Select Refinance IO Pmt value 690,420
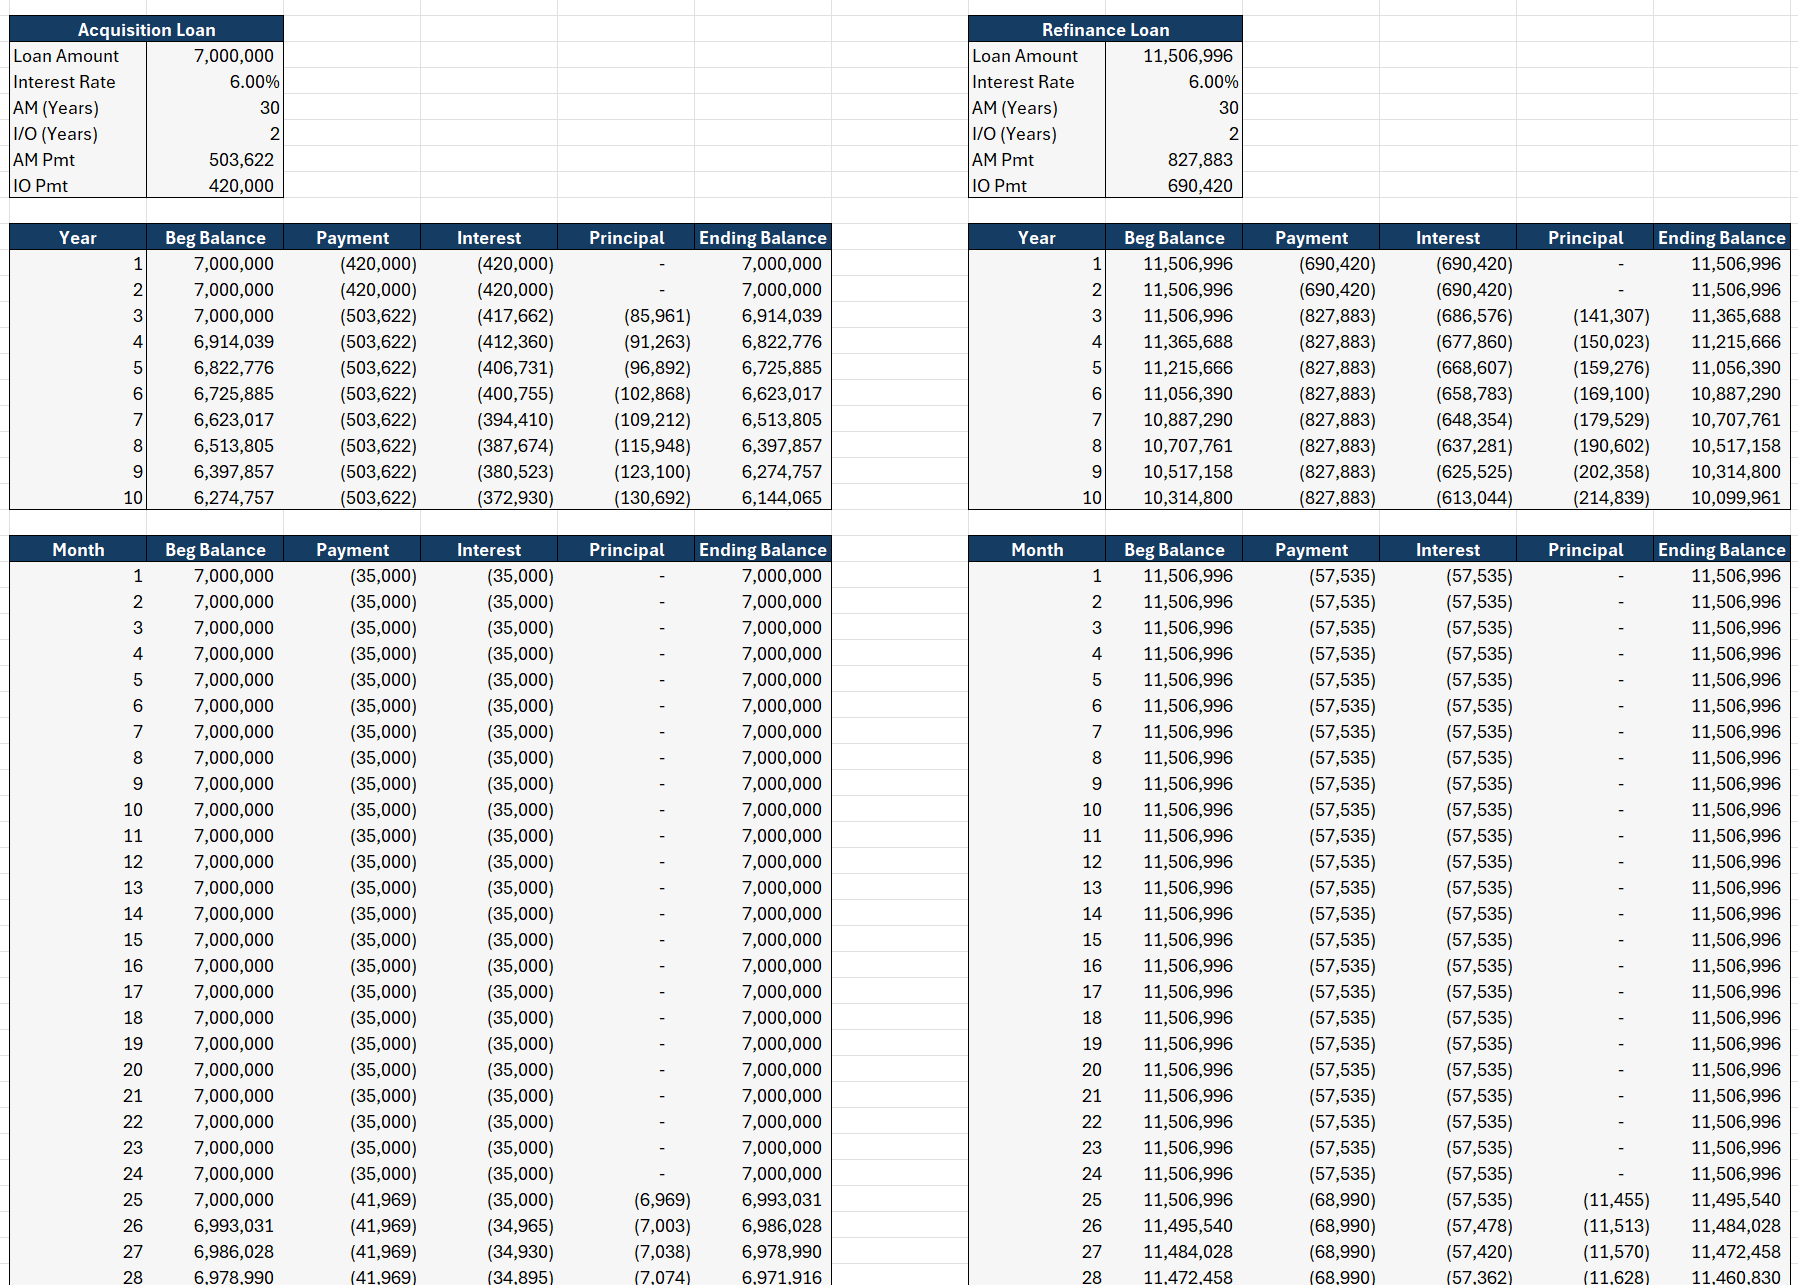The image size is (1798, 1285). 1174,186
